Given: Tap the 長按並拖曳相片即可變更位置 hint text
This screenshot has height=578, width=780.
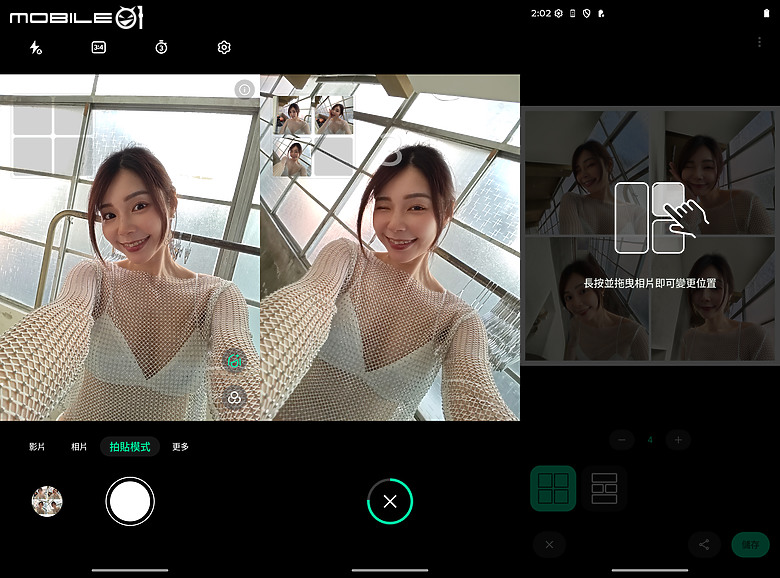Looking at the screenshot, I should click(650, 283).
